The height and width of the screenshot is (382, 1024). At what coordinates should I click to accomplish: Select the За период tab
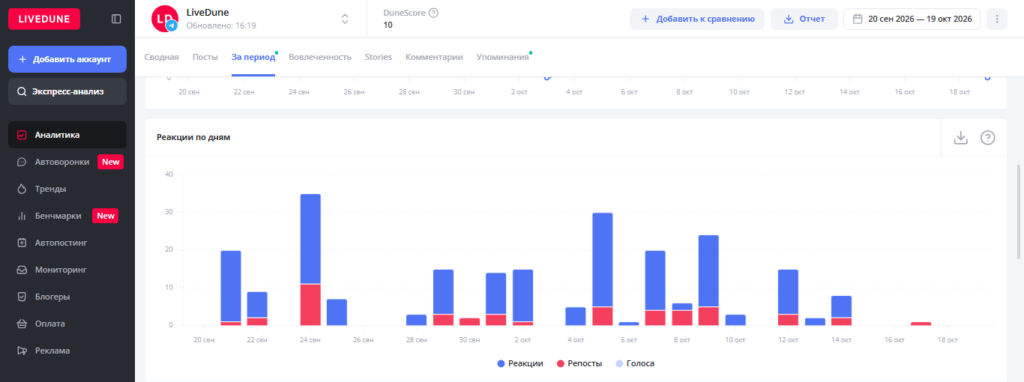coord(253,57)
